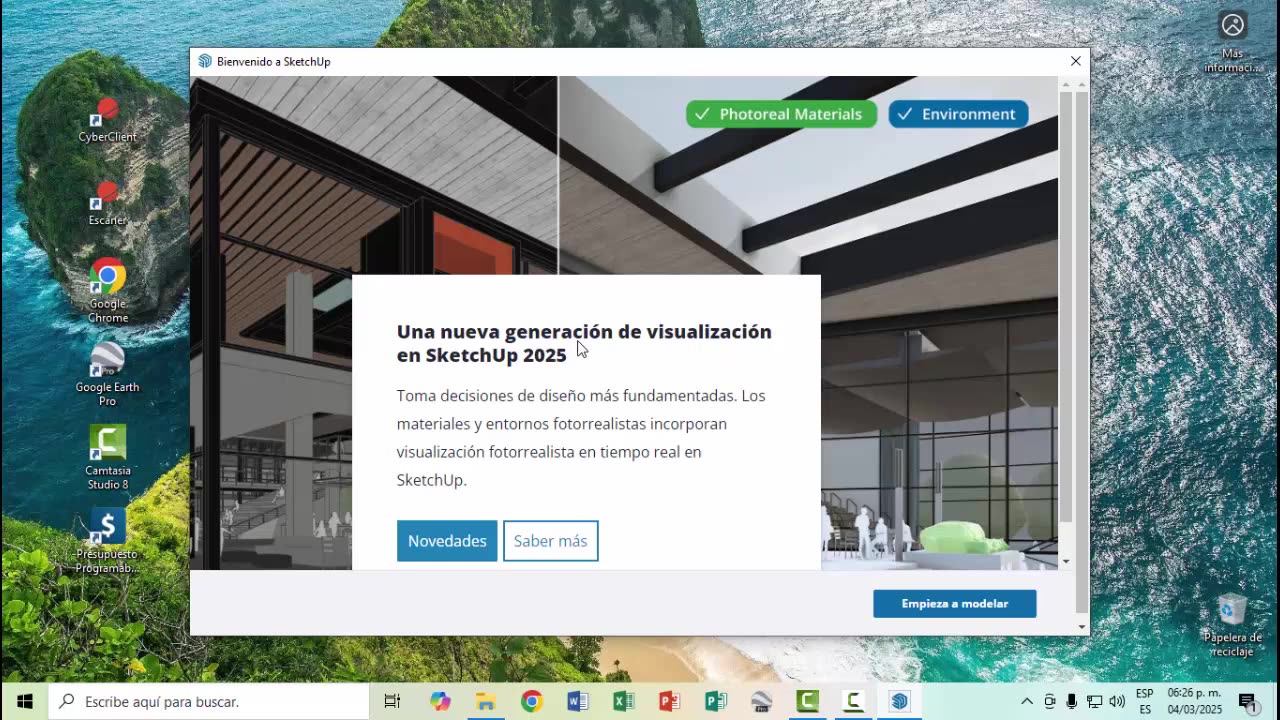The width and height of the screenshot is (1280, 720).
Task: Open Camtasia Studio 8 desktop shortcut
Action: (x=108, y=457)
